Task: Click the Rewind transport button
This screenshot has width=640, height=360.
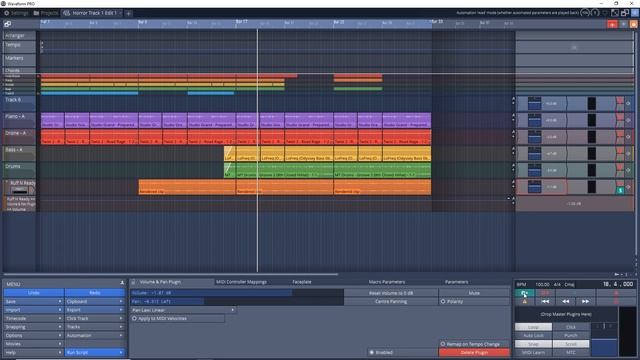Action: coord(565,301)
